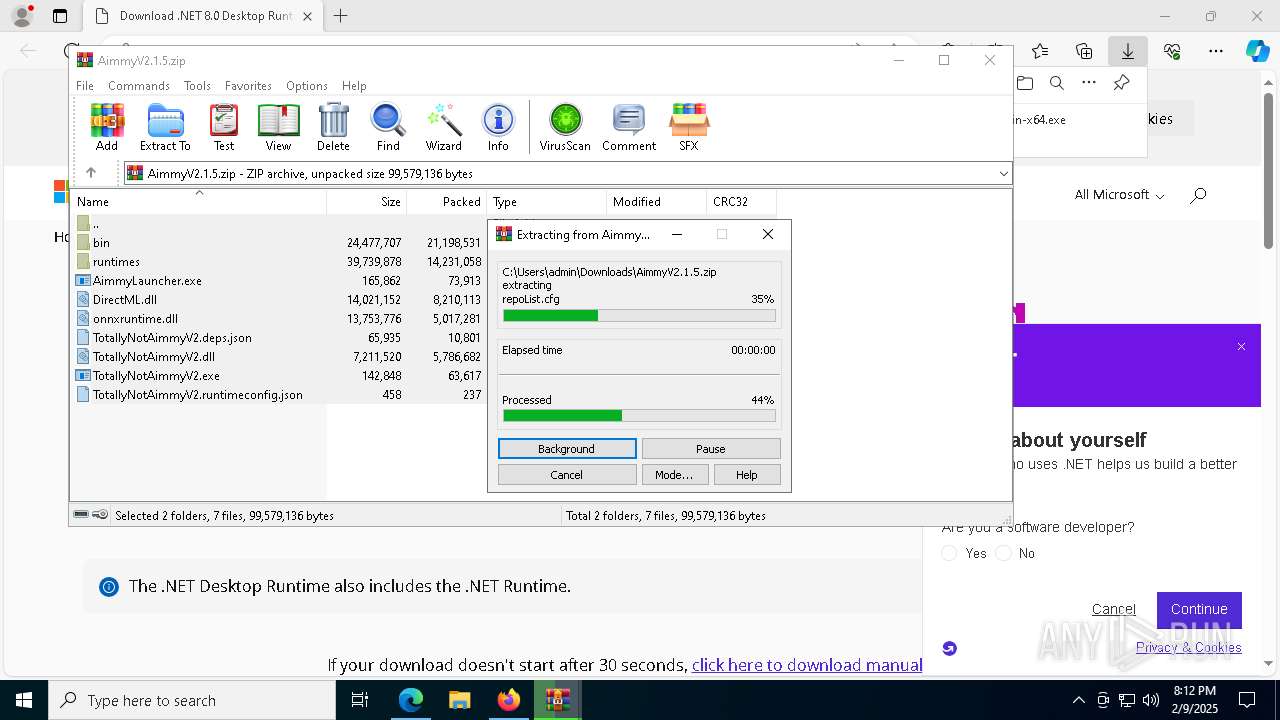
Task: Click the Extract To toolbar icon
Action: pos(165,127)
